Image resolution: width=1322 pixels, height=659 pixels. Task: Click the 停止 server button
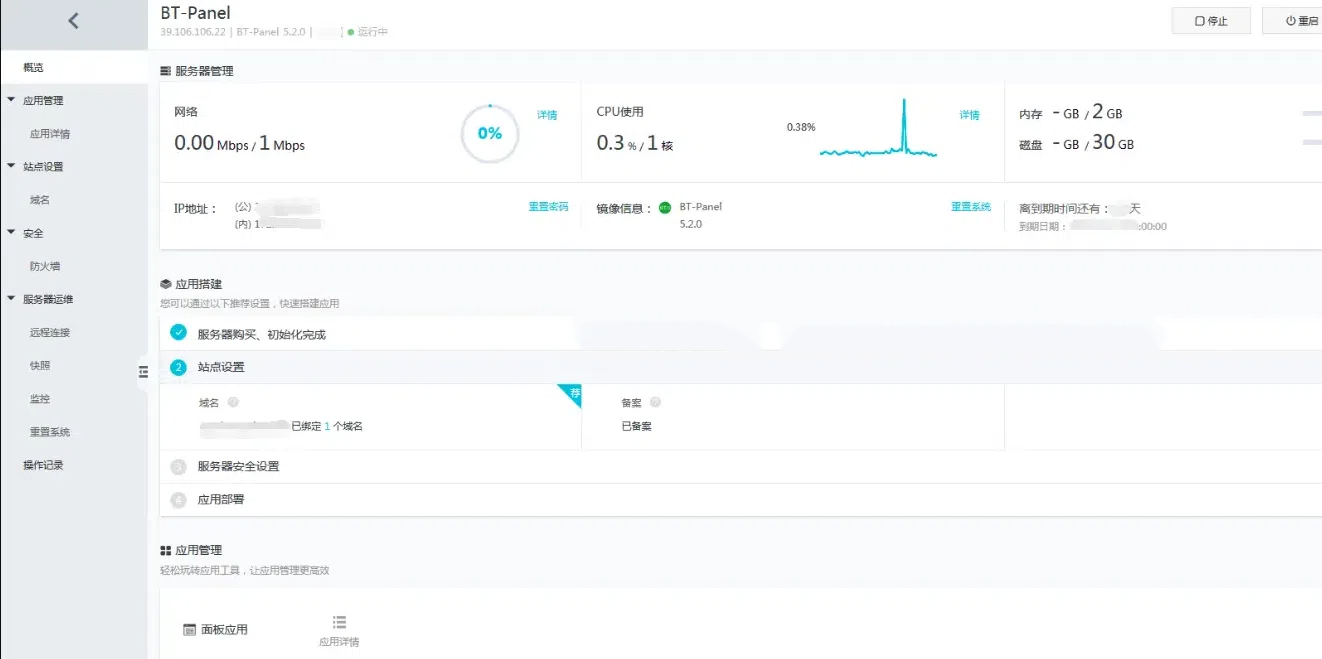click(1211, 21)
